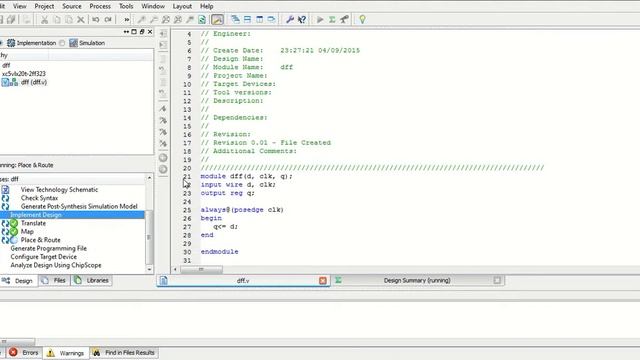Switch to the Libraries tab

(91, 280)
